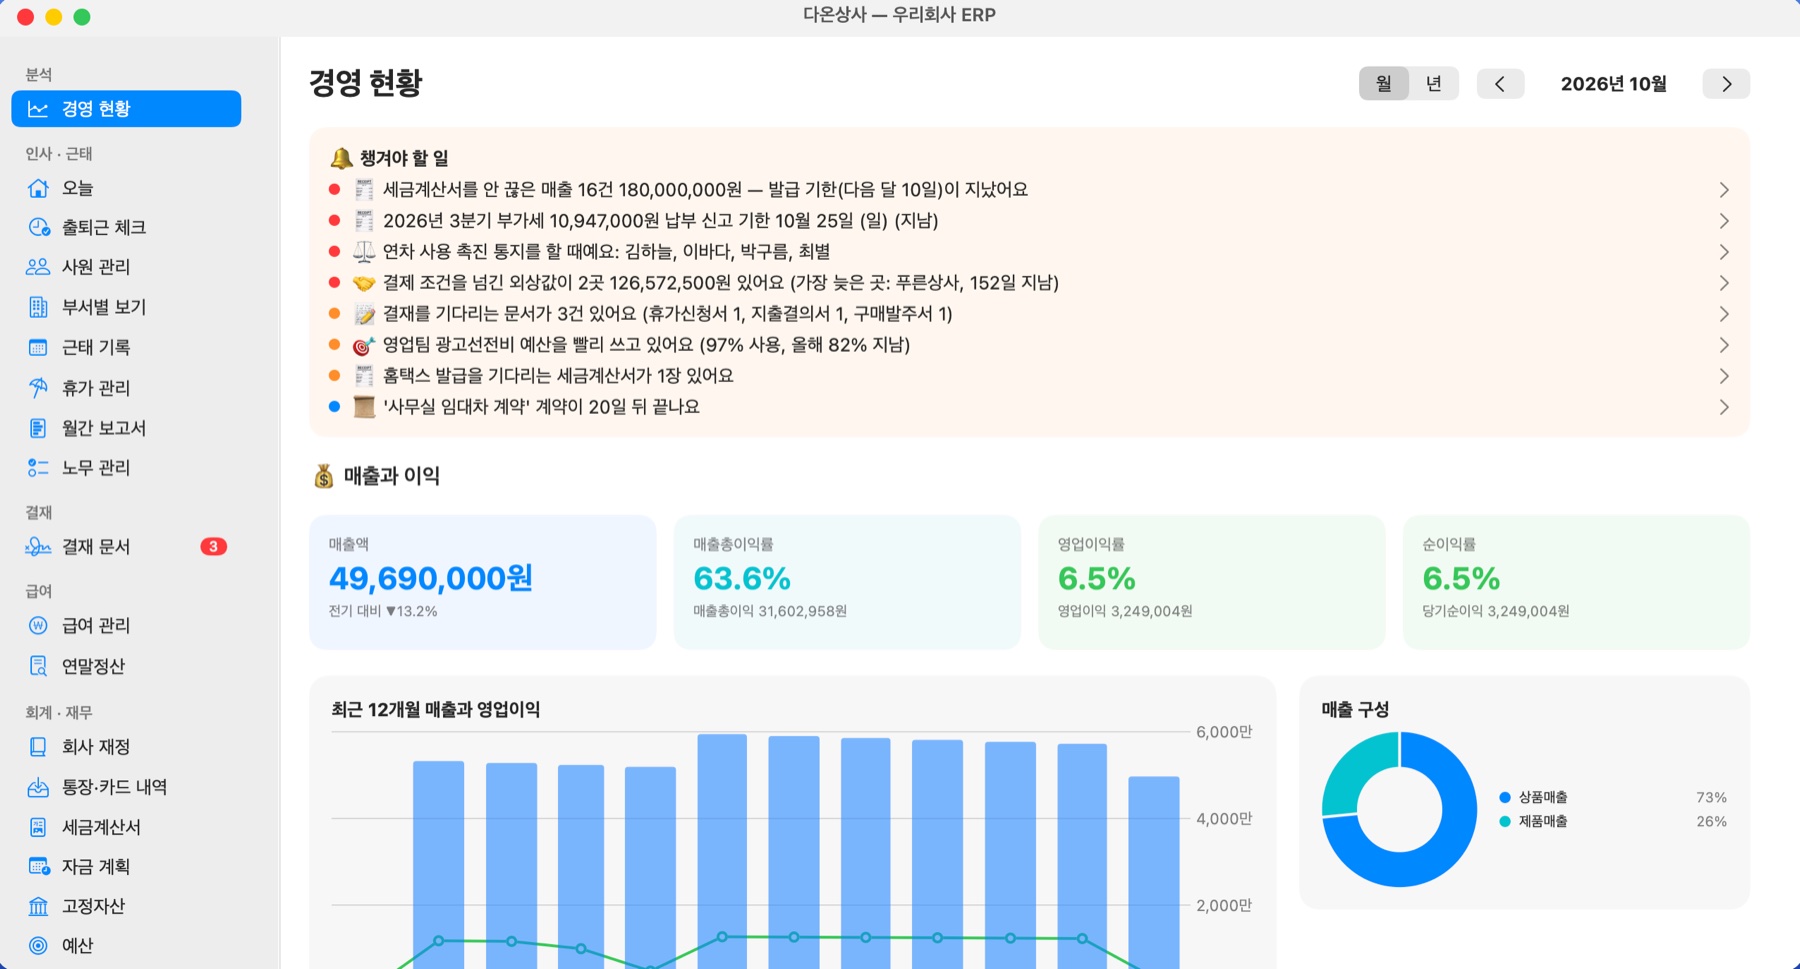This screenshot has height=969, width=1800.
Task: Expand 홈택스 발급 세금계산서 chevron
Action: pos(1724,376)
